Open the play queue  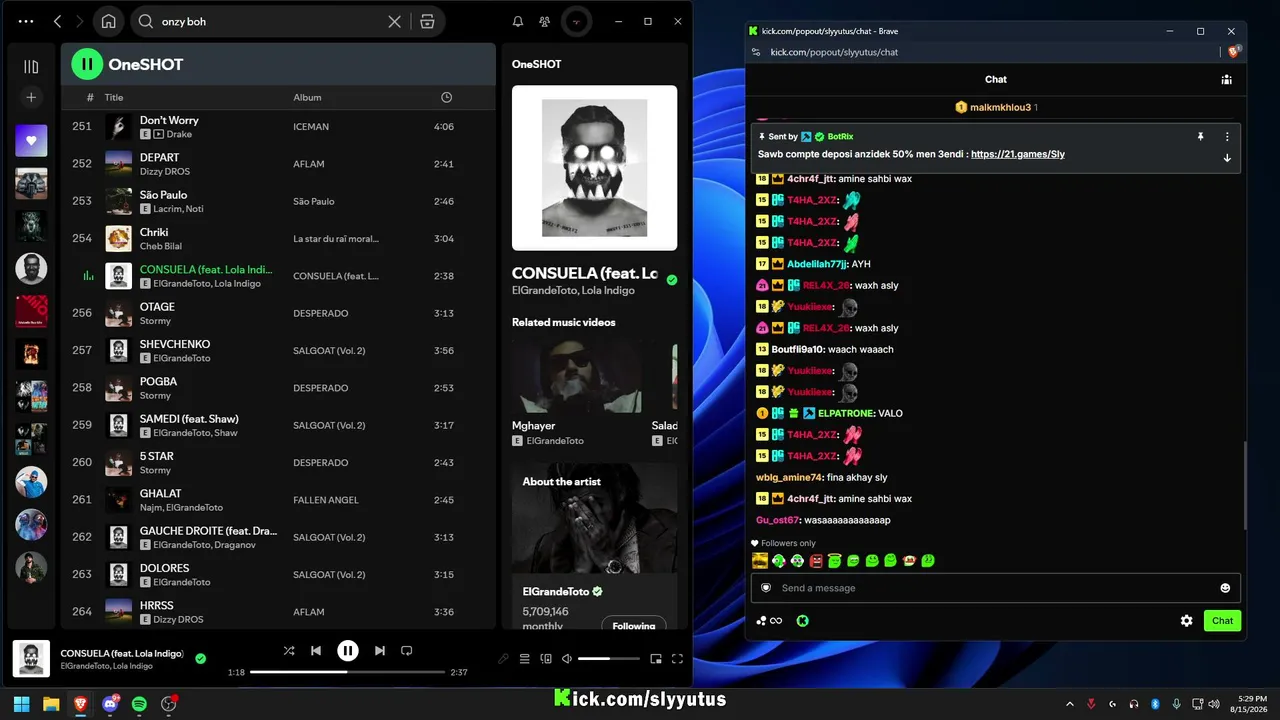[x=524, y=659]
